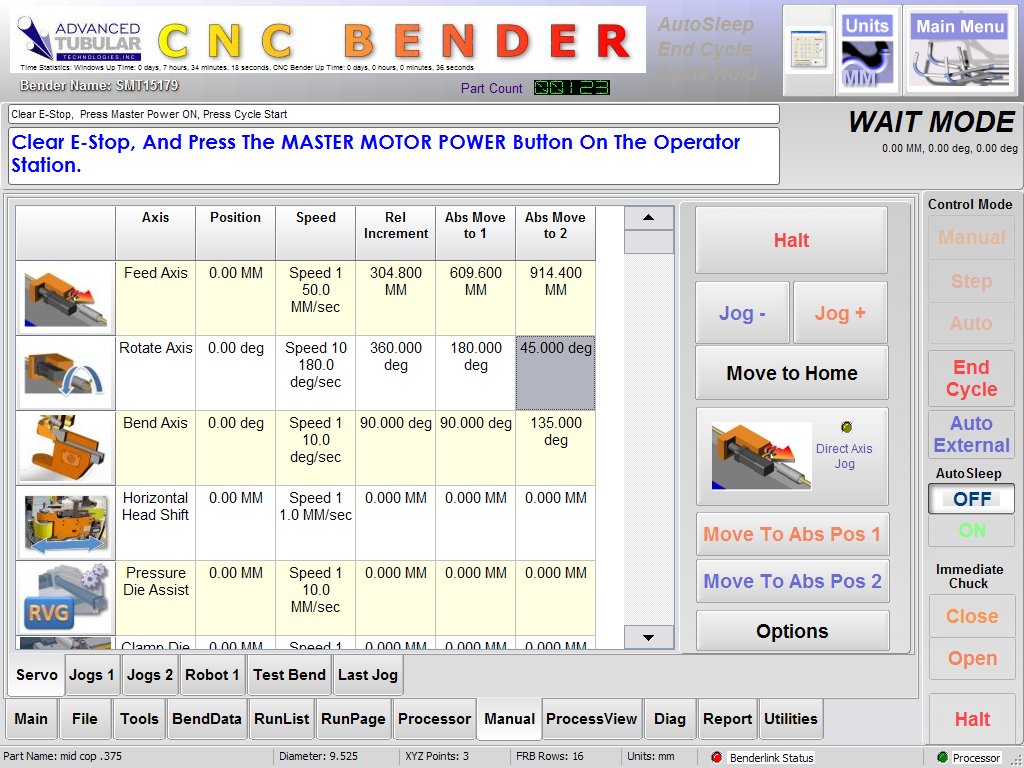
Task: Set AutoSleep to OFF
Action: (x=972, y=498)
